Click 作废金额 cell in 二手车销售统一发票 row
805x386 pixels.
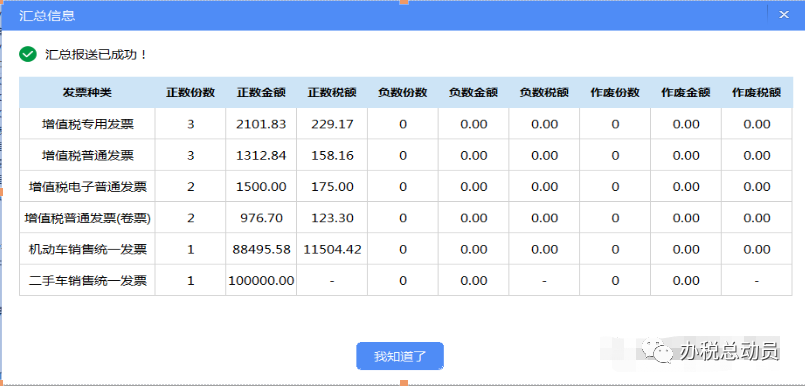point(686,281)
